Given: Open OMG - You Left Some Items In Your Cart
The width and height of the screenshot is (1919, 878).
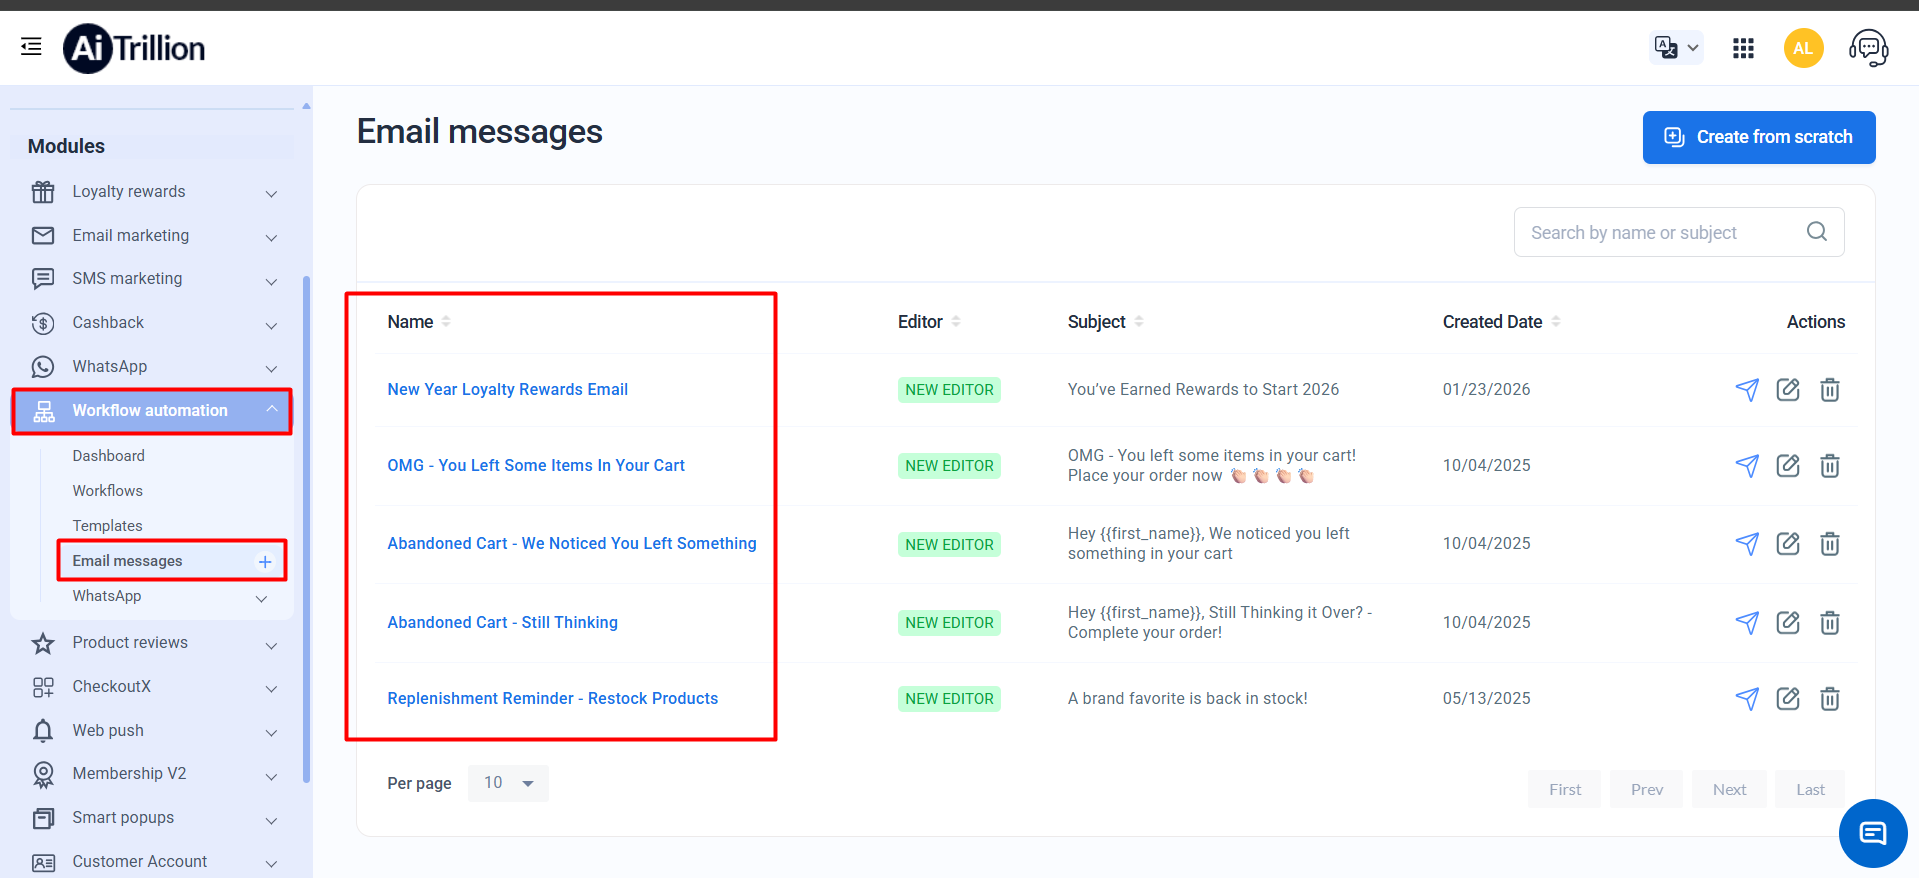Looking at the screenshot, I should 536,466.
